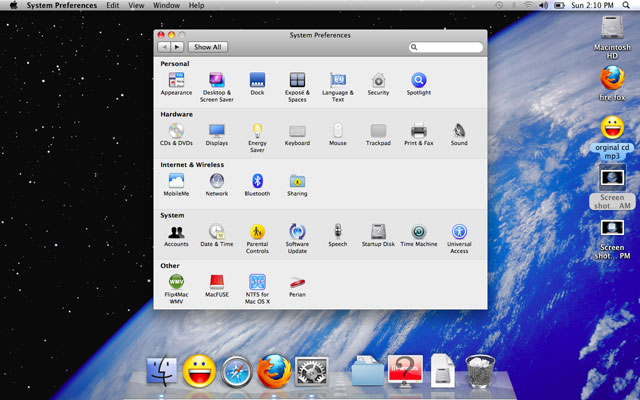Viewport: 640px width, 400px height.
Task: Open the Security preference pane
Action: coord(378,84)
